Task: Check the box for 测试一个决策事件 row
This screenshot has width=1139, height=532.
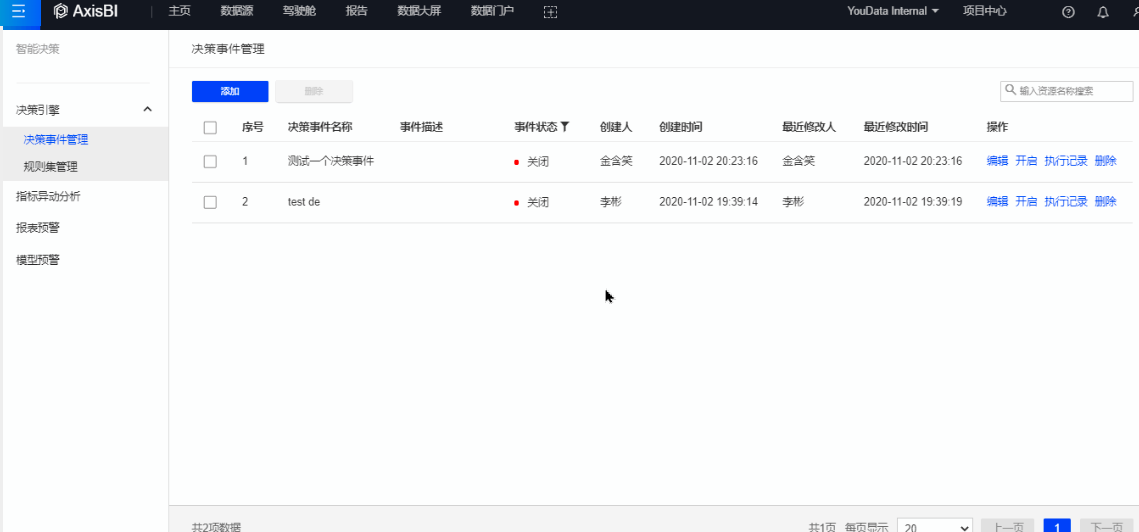Action: pos(210,161)
